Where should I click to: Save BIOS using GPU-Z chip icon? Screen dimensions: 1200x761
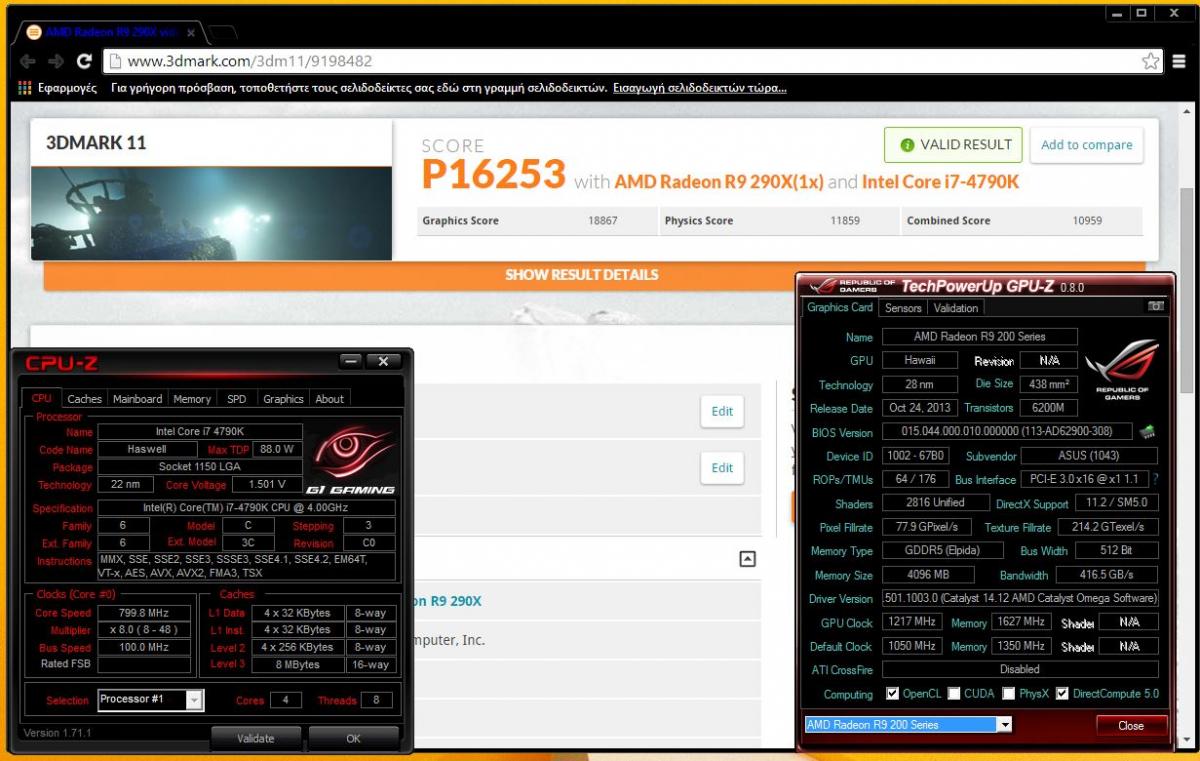tap(1147, 432)
